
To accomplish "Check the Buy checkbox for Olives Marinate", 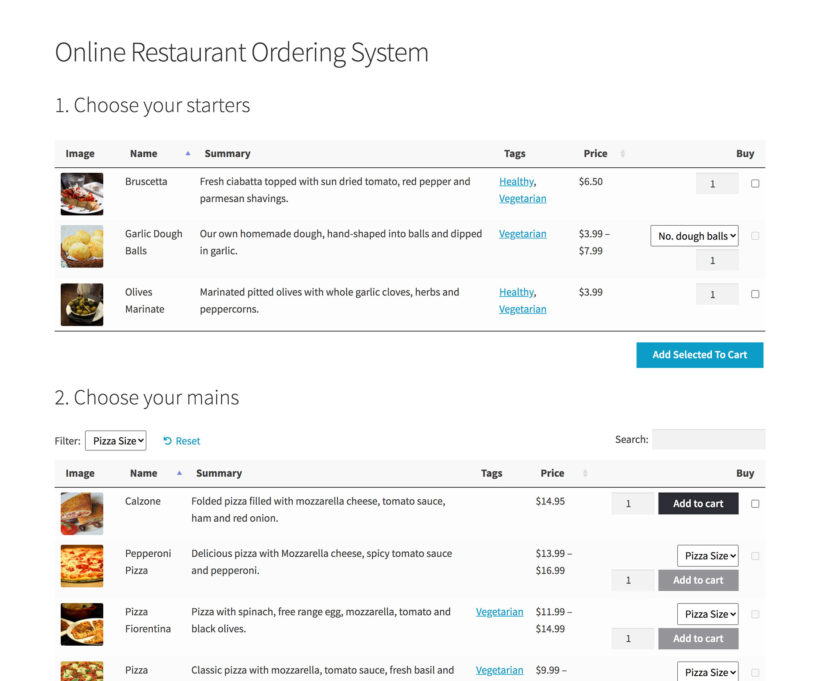I will click(x=756, y=293).
